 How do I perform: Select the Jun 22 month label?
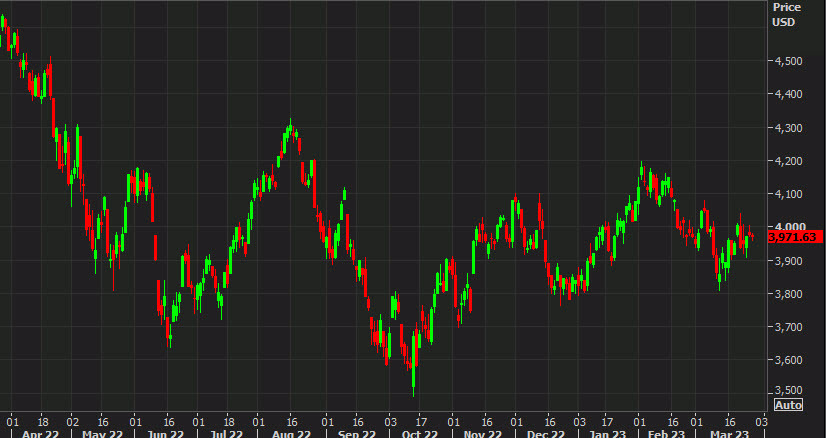pos(166,435)
